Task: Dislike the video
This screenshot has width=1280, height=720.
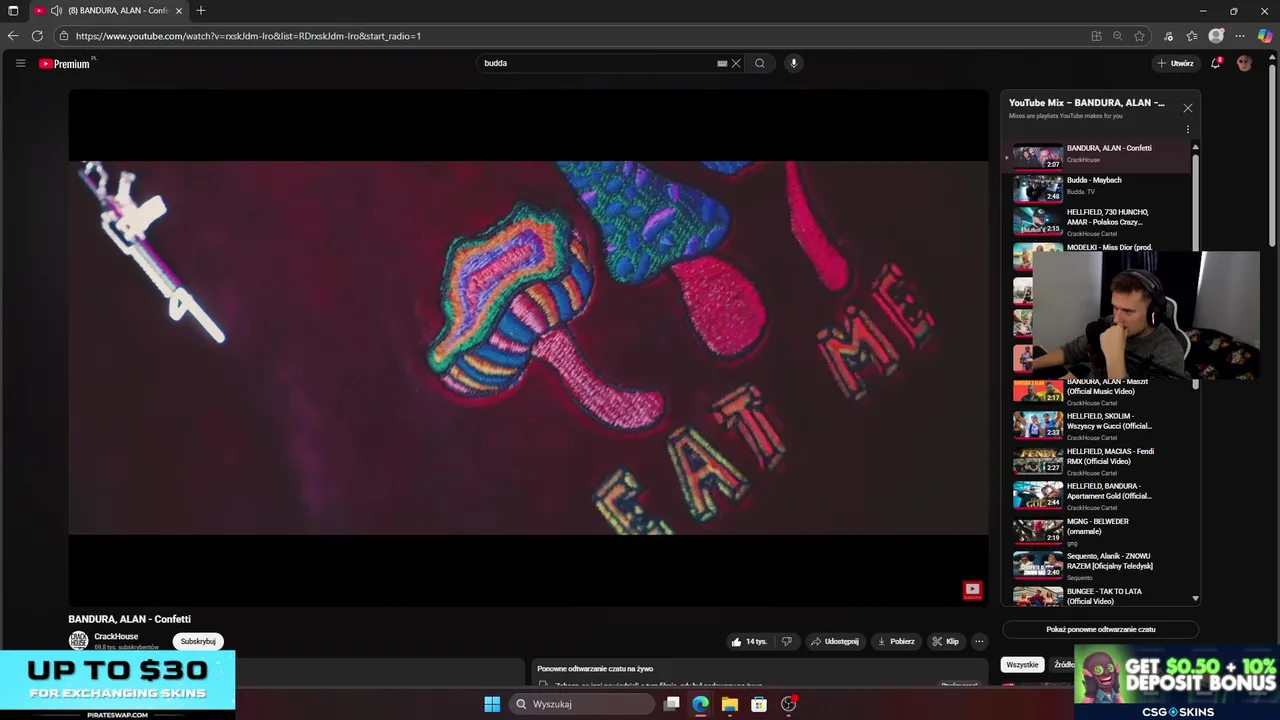Action: click(787, 641)
